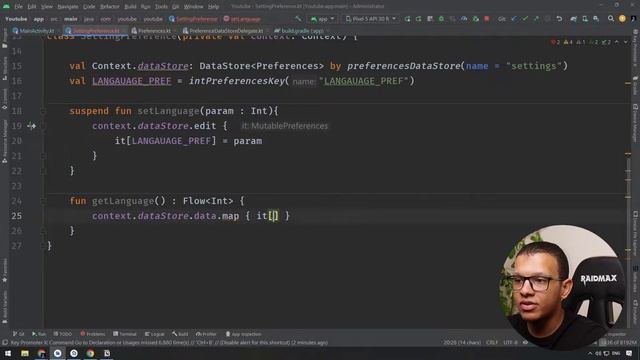Click the preferencesDataStore call on line 15
The image size is (640, 360).
point(404,66)
